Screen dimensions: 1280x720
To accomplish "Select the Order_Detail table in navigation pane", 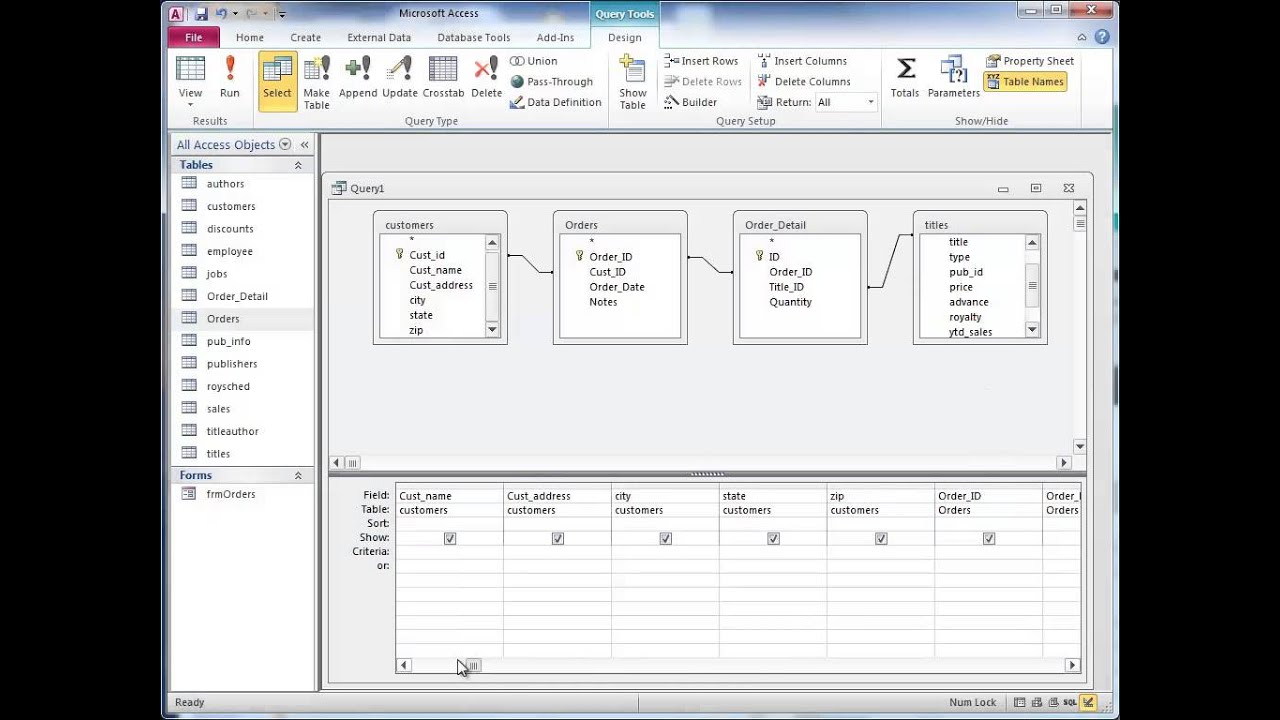I will pyautogui.click(x=237, y=296).
